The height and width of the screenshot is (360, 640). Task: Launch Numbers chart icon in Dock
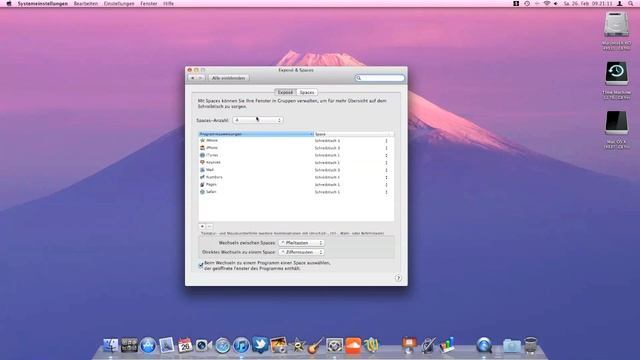447,345
